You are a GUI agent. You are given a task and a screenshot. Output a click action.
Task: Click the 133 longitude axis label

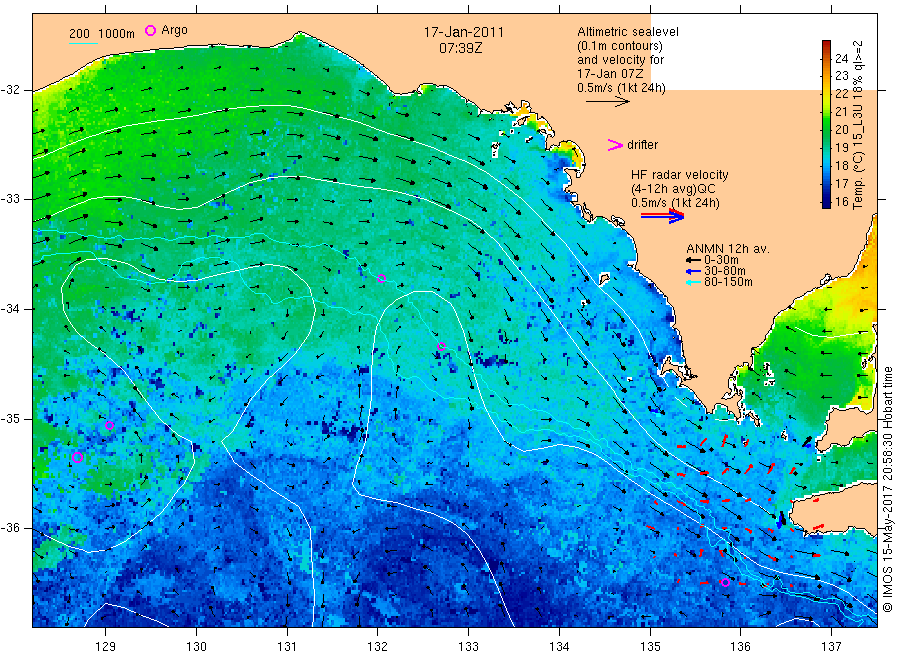tap(468, 647)
